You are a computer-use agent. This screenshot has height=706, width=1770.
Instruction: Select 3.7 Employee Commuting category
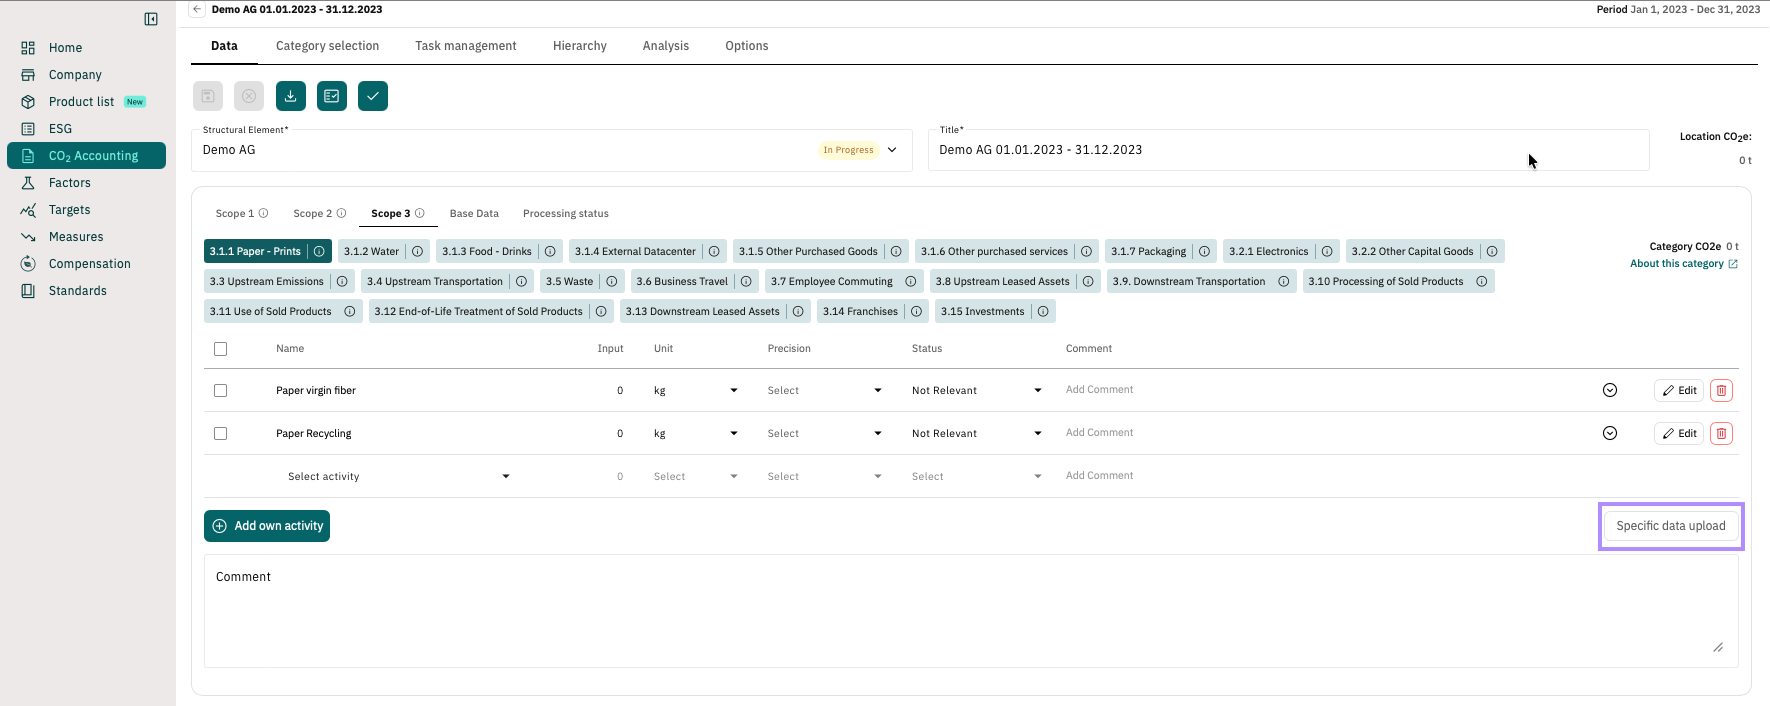[x=832, y=281]
